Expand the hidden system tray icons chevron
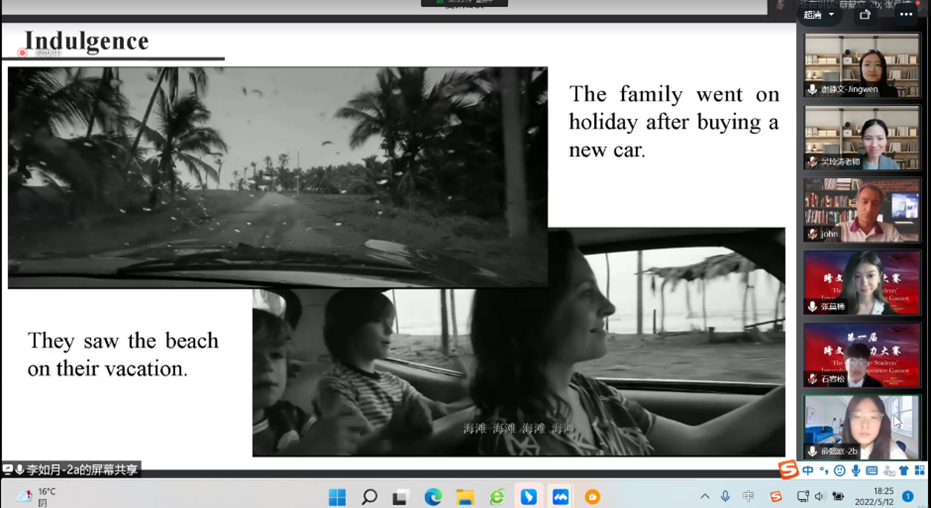 tap(705, 496)
